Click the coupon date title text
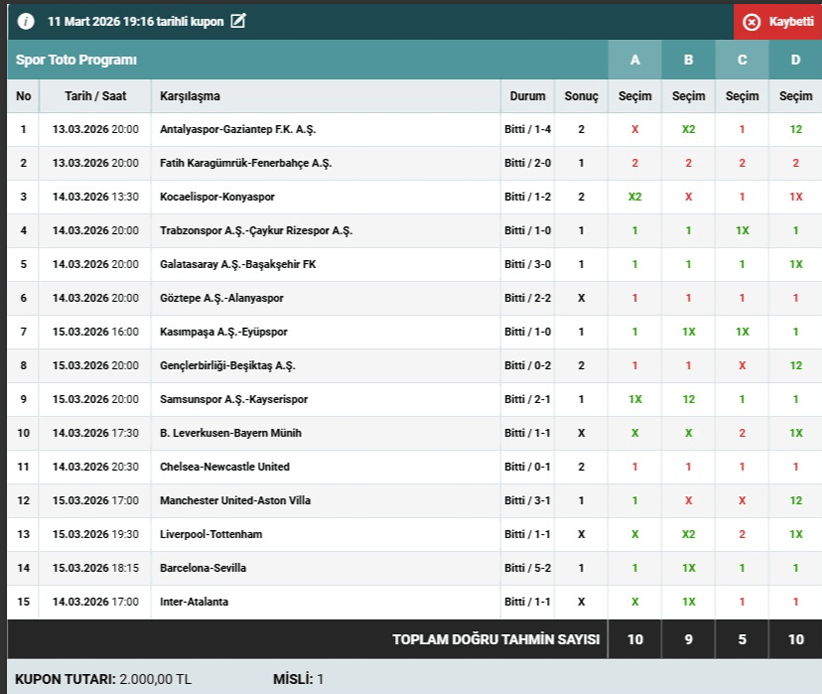Screen dimensions: 822x694 pos(134,21)
